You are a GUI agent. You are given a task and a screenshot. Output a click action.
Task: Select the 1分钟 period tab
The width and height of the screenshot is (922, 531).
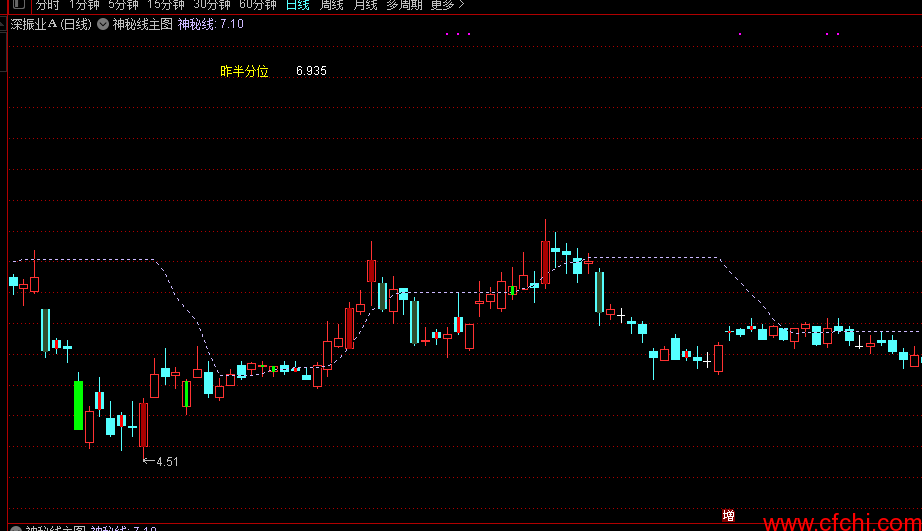[84, 5]
